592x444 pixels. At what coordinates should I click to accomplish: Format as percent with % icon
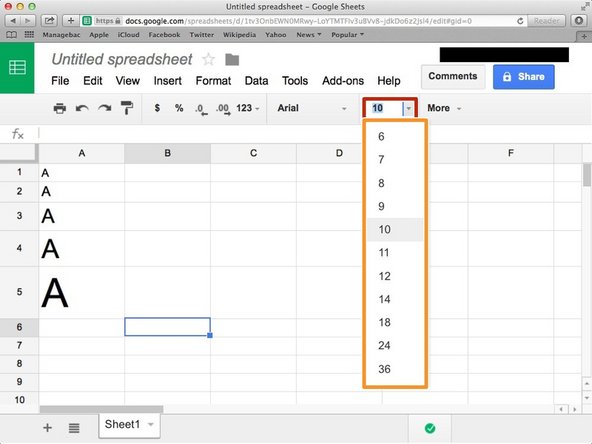pyautogui.click(x=179, y=108)
